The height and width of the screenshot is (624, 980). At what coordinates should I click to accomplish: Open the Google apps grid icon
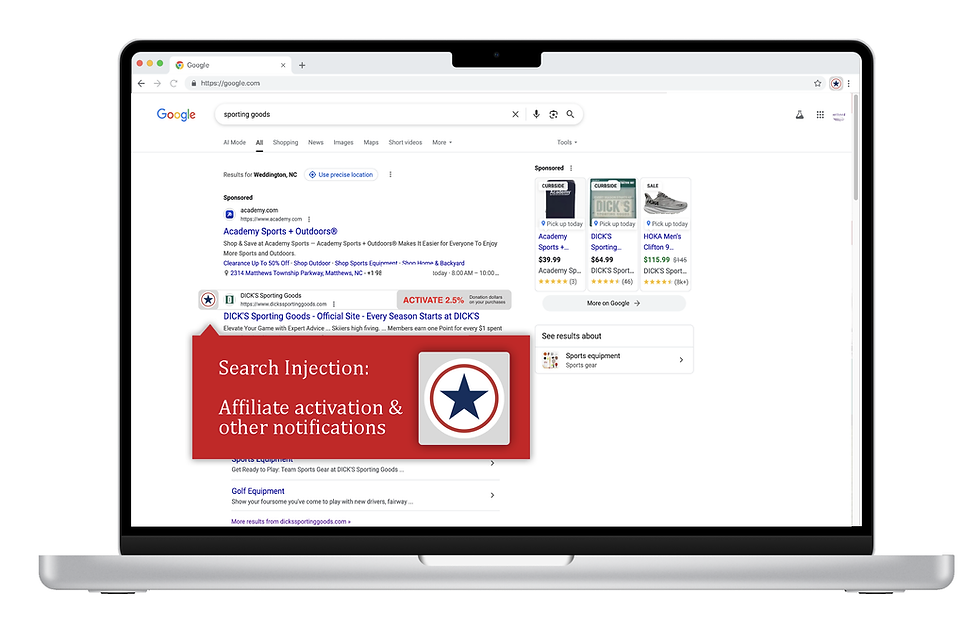pyautogui.click(x=820, y=114)
